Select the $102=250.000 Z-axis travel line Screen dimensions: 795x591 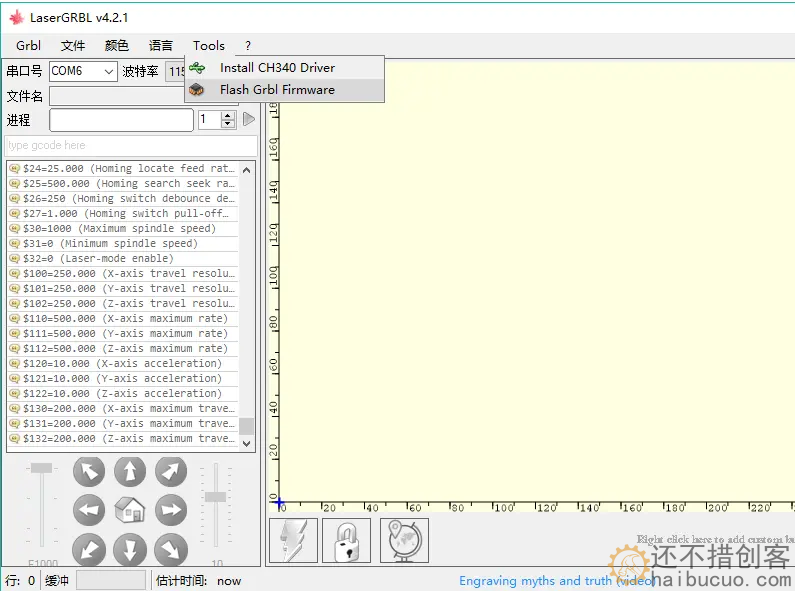pos(123,304)
